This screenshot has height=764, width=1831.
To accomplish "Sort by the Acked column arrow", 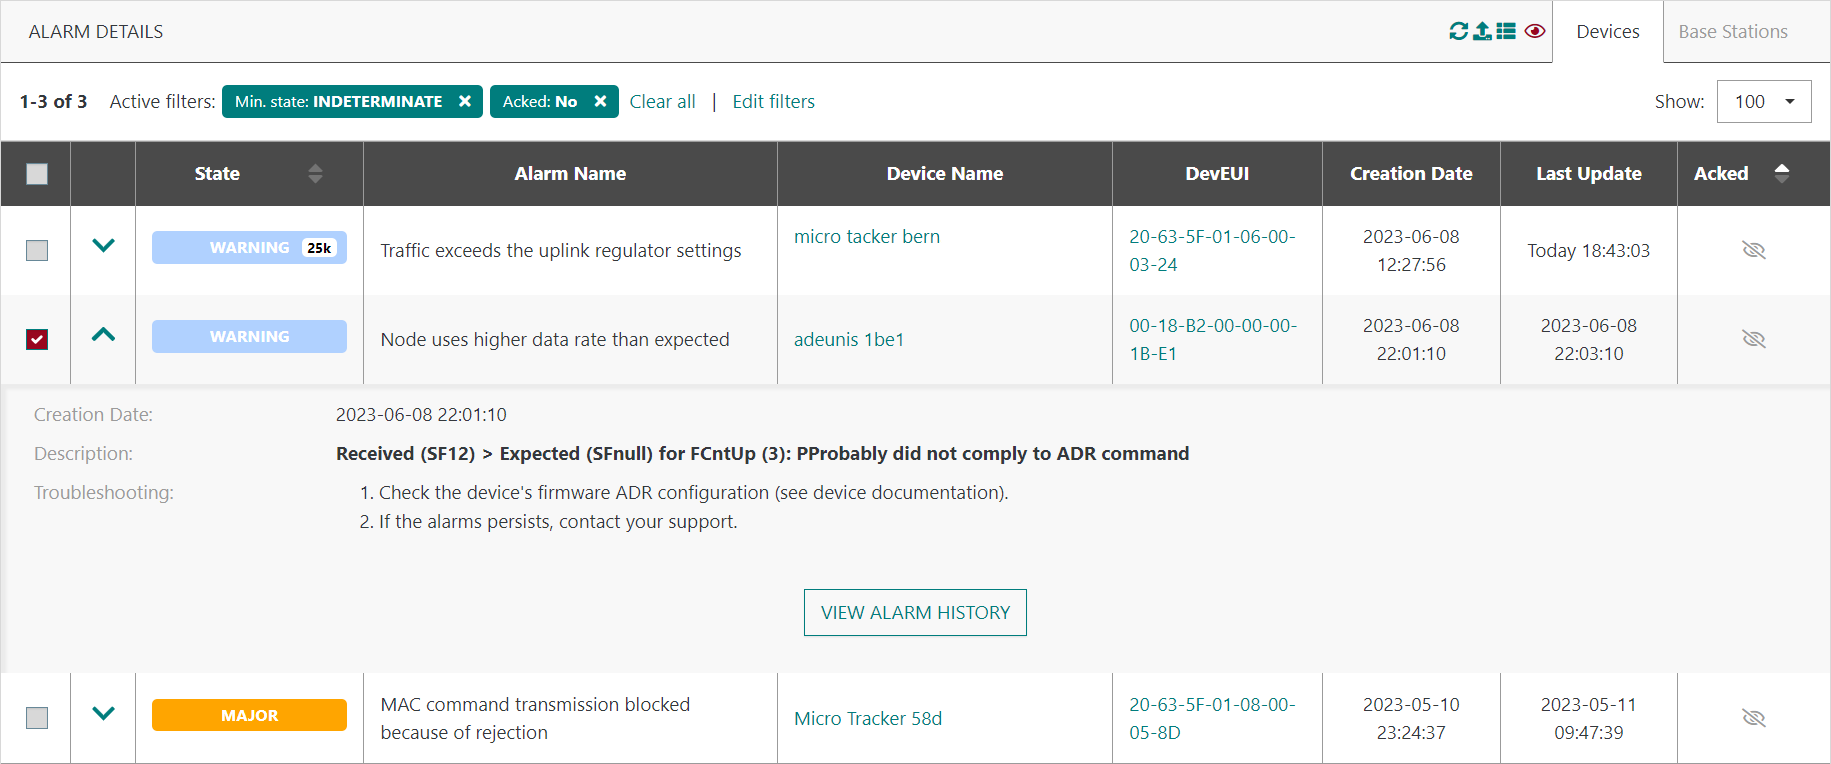I will pos(1781,173).
